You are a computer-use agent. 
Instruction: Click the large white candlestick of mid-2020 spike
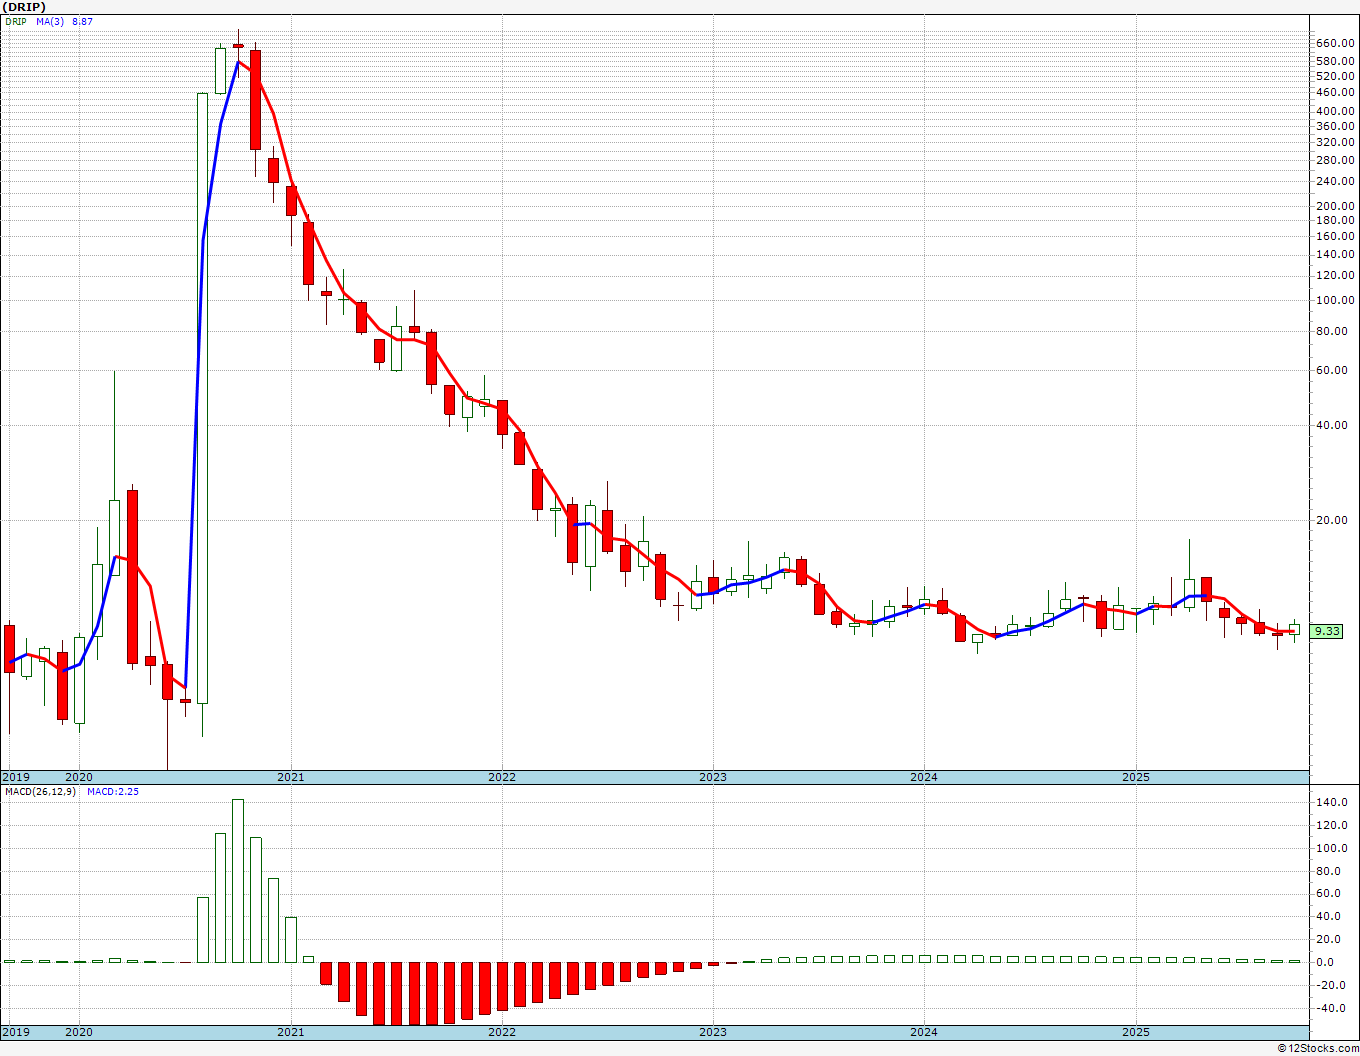(202, 398)
